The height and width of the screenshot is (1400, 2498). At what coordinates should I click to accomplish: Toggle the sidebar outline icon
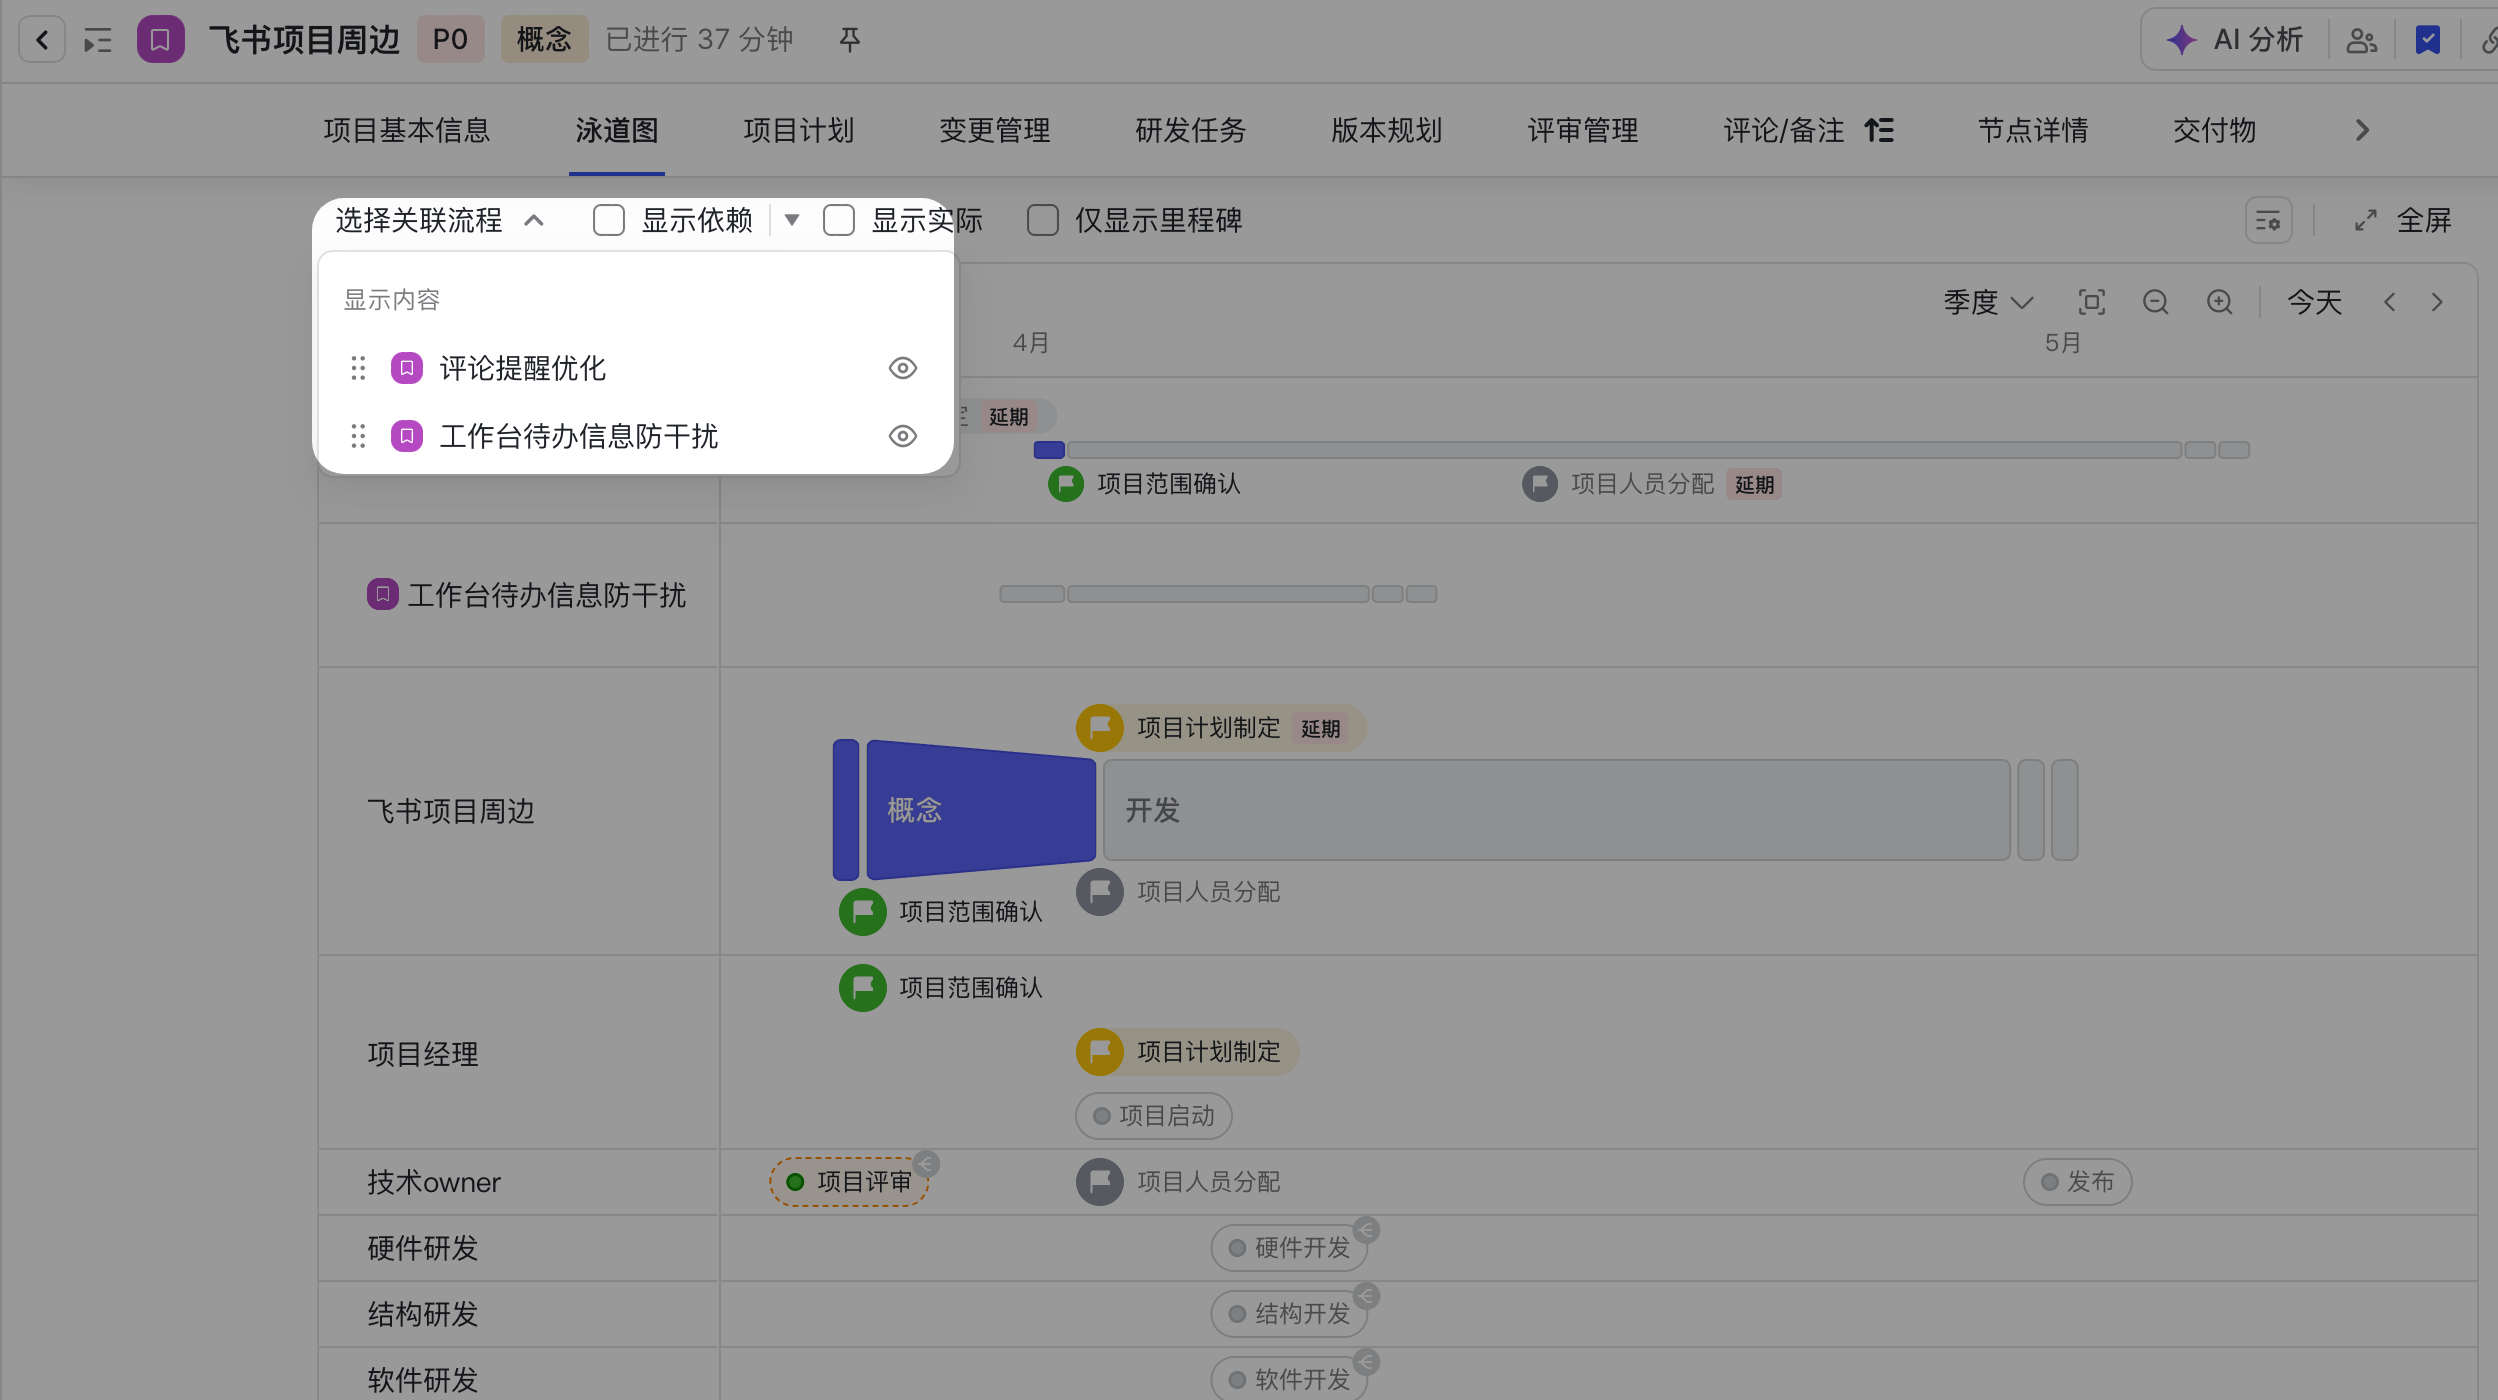click(x=98, y=40)
